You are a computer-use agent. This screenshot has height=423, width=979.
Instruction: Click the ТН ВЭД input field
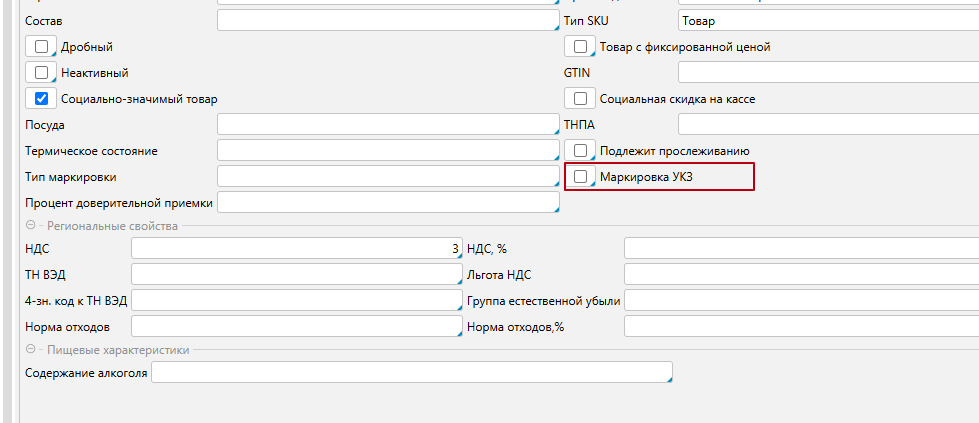(295, 275)
